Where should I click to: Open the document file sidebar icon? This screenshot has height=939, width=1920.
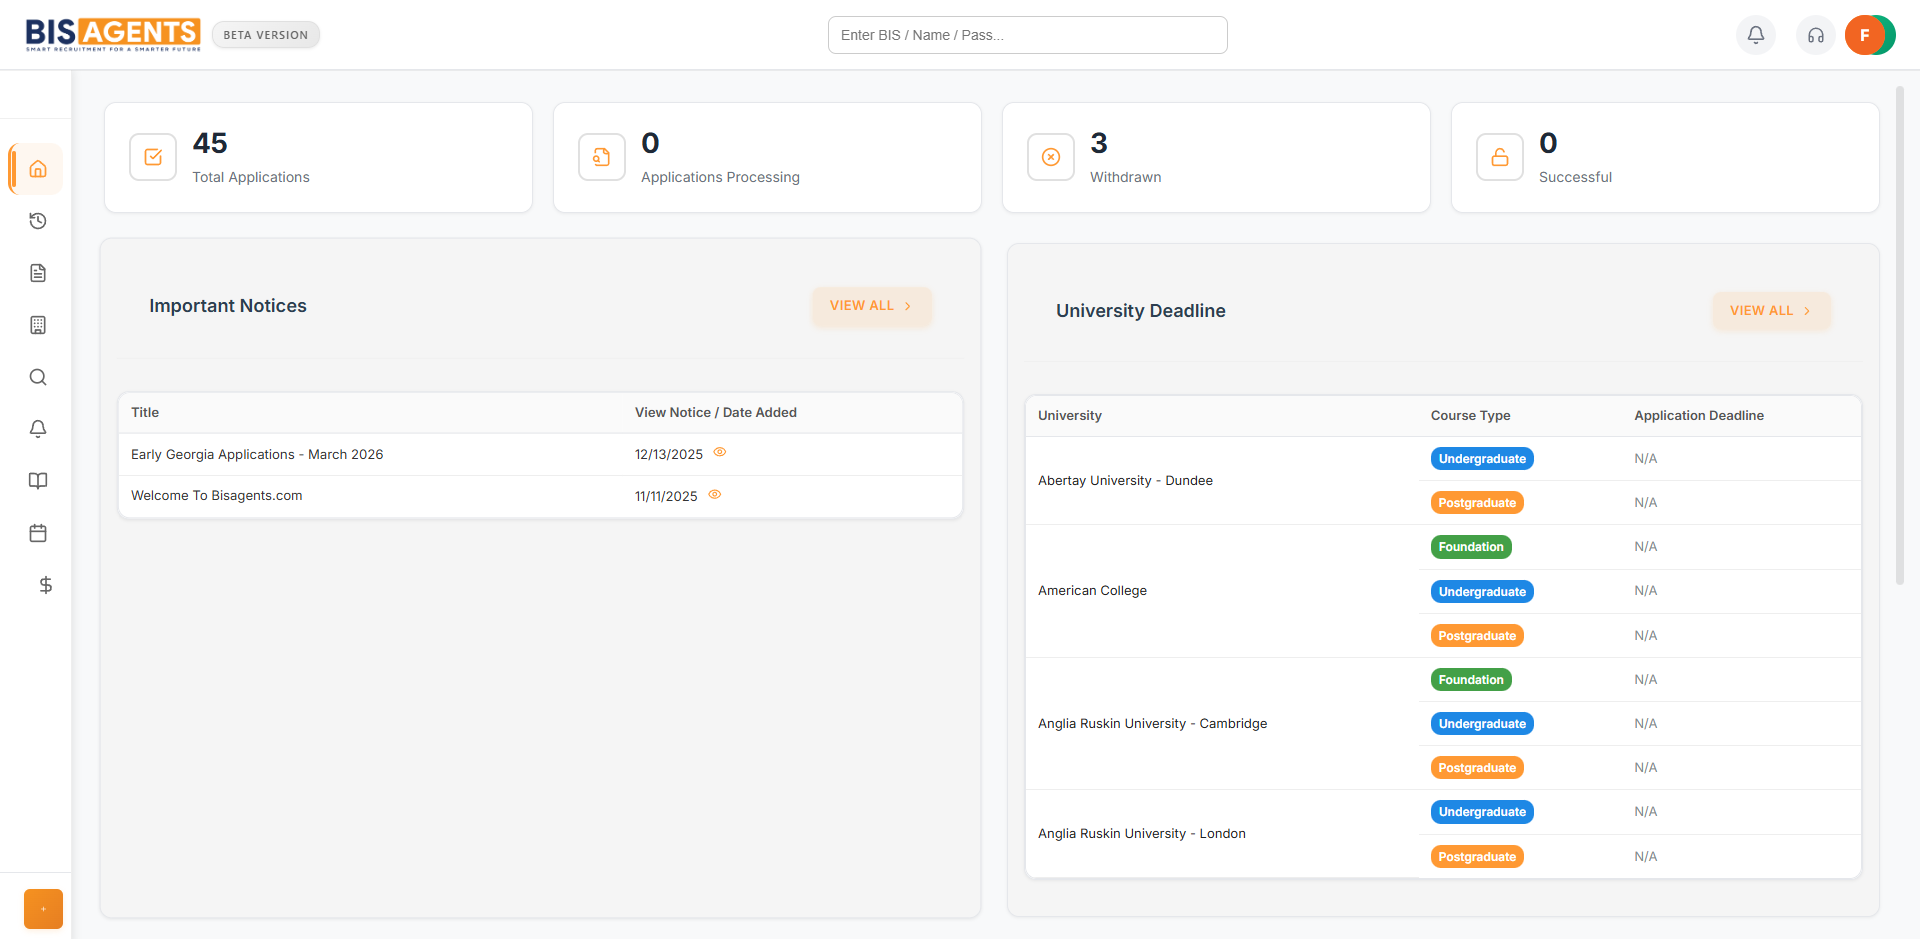pos(38,273)
